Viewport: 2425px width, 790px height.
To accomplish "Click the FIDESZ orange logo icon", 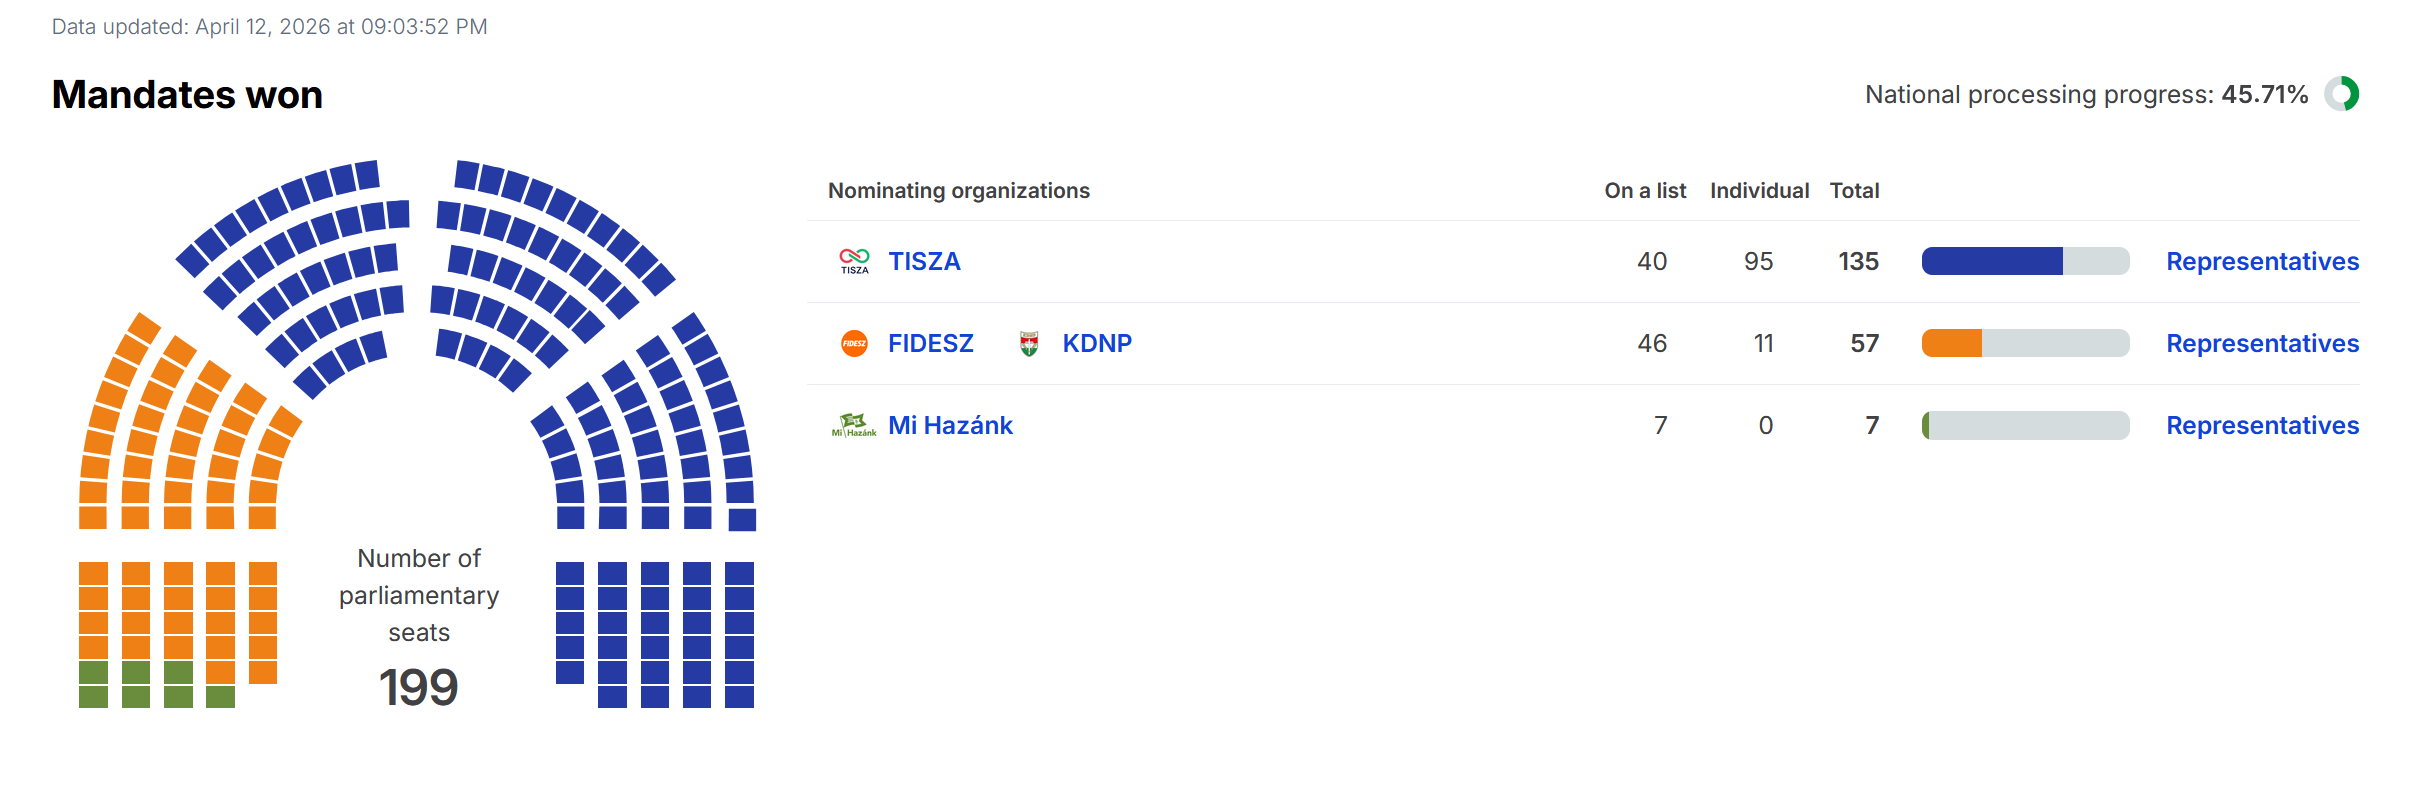I will coord(854,343).
